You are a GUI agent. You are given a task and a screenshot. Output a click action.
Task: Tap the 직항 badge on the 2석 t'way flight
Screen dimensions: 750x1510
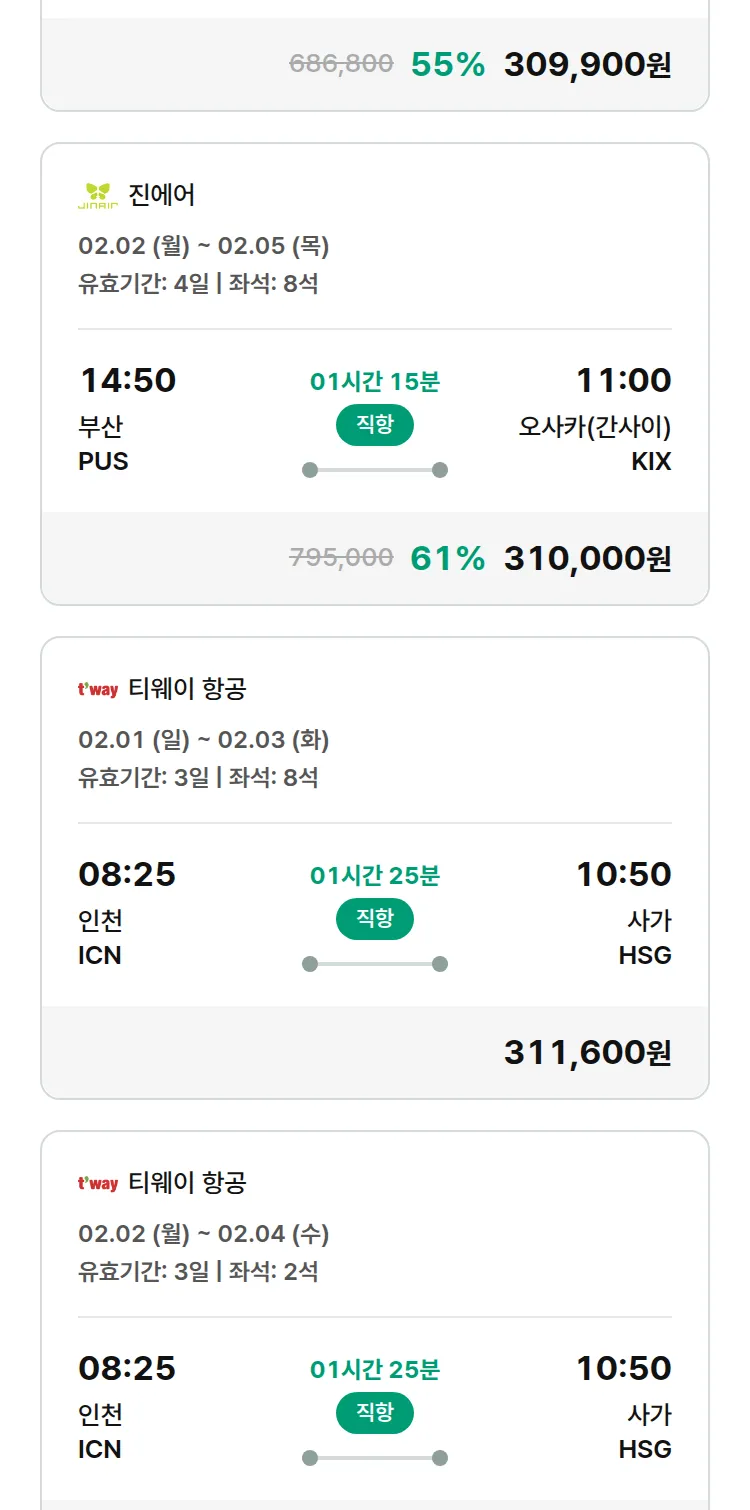[x=375, y=1413]
